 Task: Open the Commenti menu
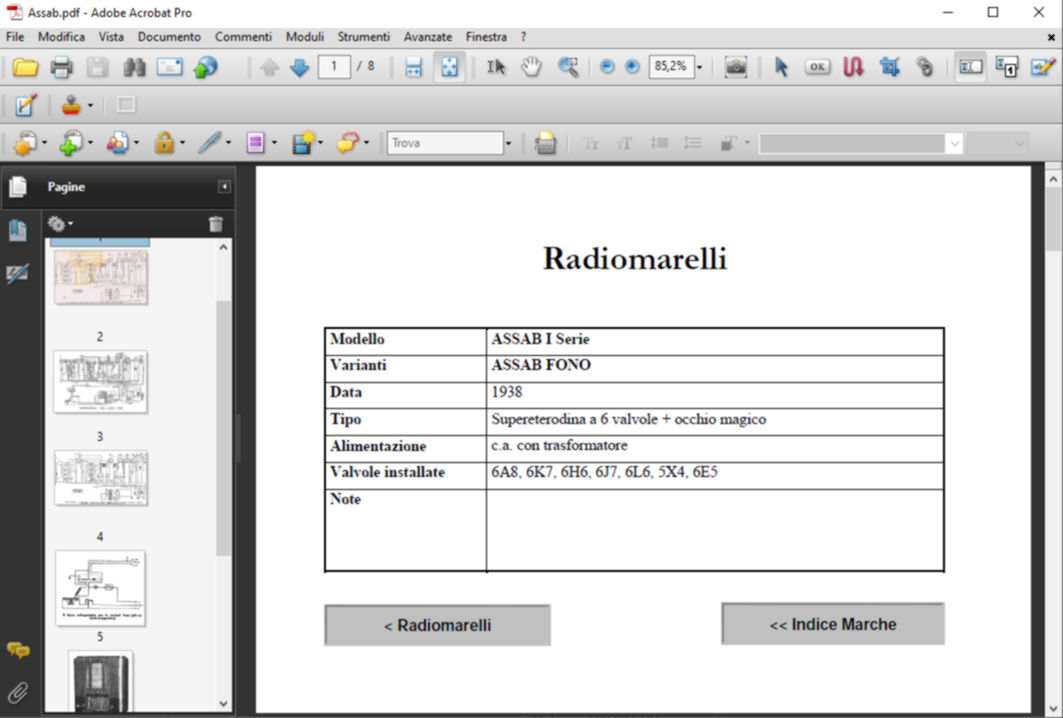pyautogui.click(x=243, y=37)
